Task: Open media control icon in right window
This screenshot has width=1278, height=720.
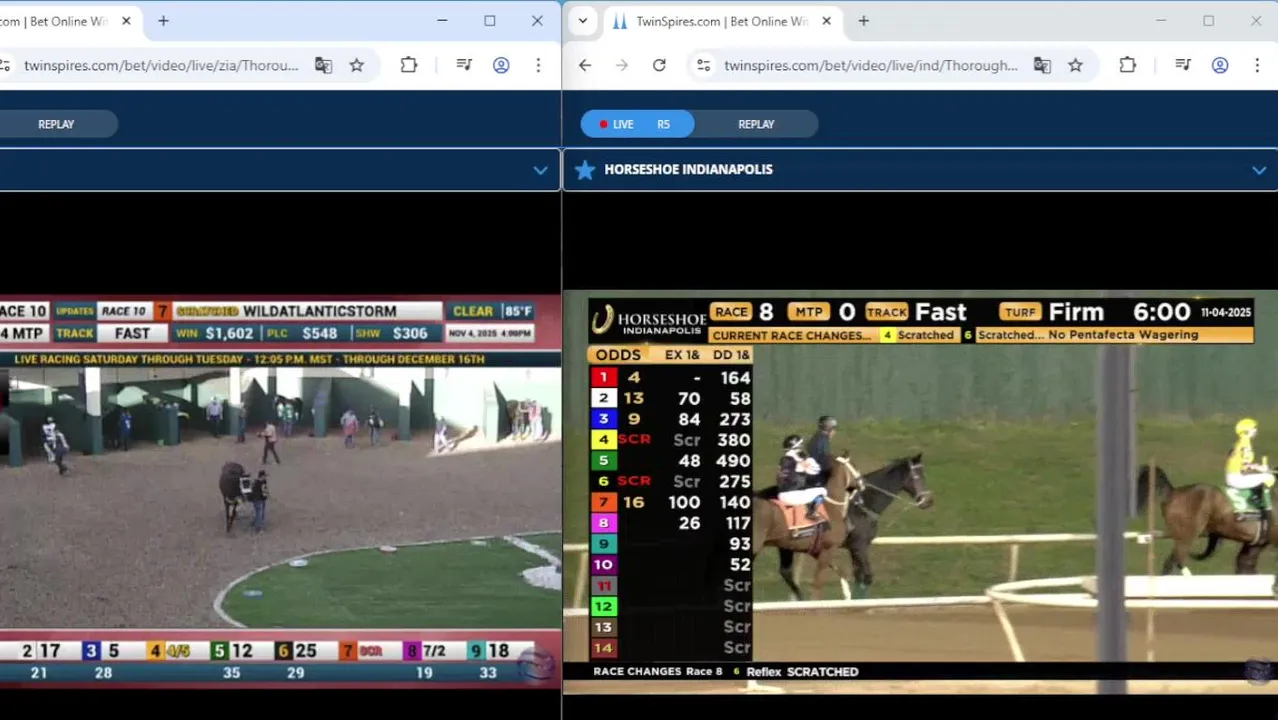Action: point(1183,65)
